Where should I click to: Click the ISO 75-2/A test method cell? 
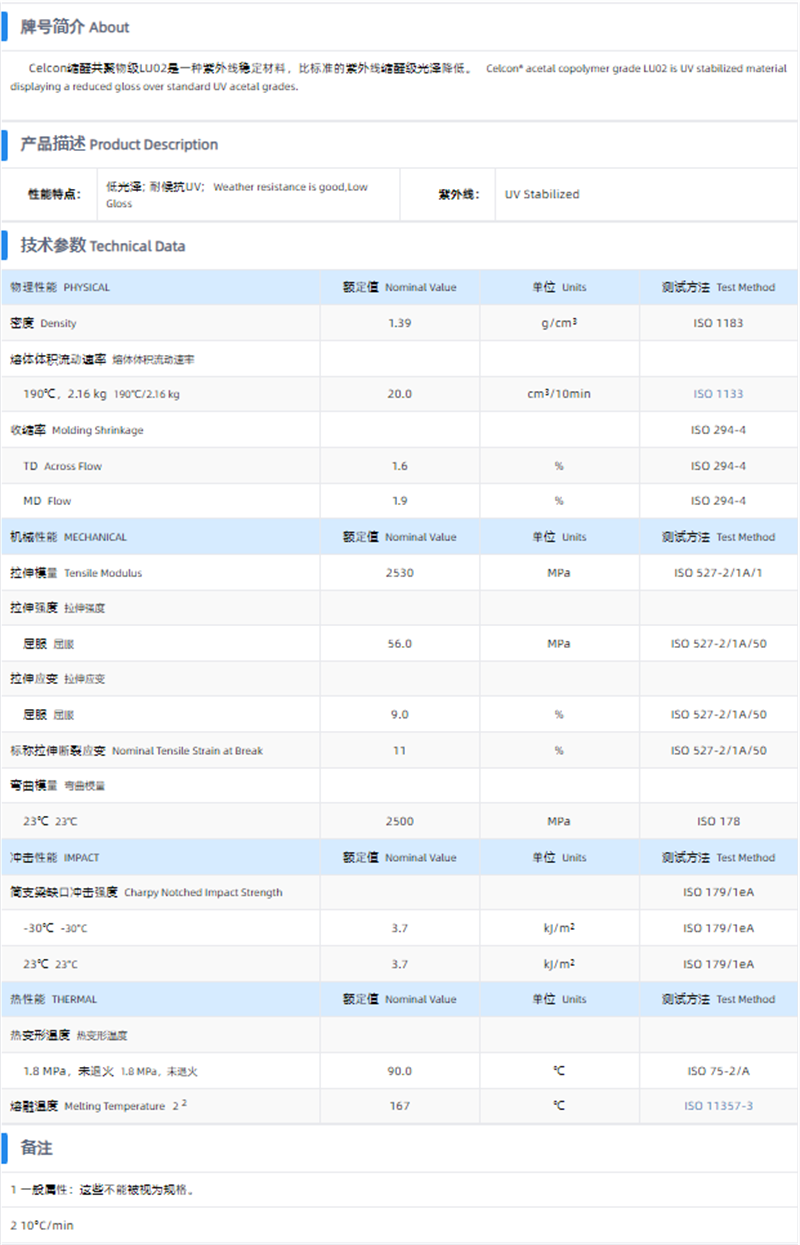tap(718, 1071)
